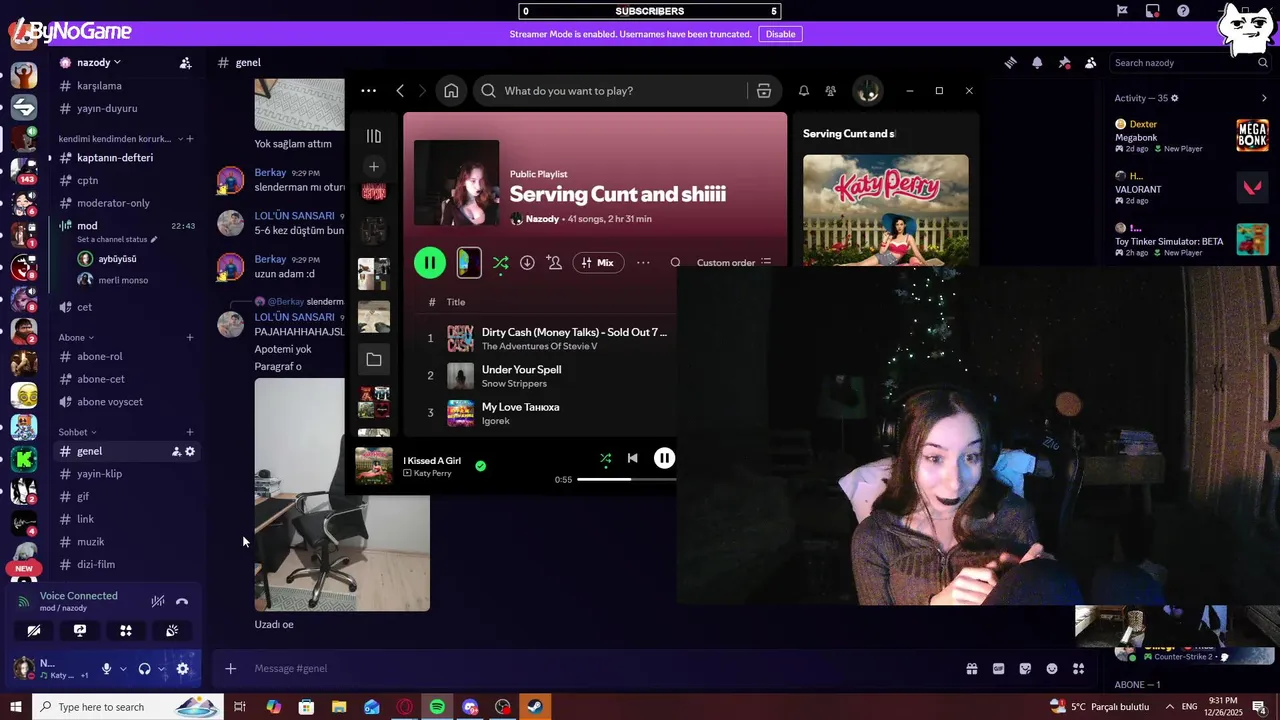The height and width of the screenshot is (720, 1280).
Task: Open Discord user settings gear
Action: [182, 669]
